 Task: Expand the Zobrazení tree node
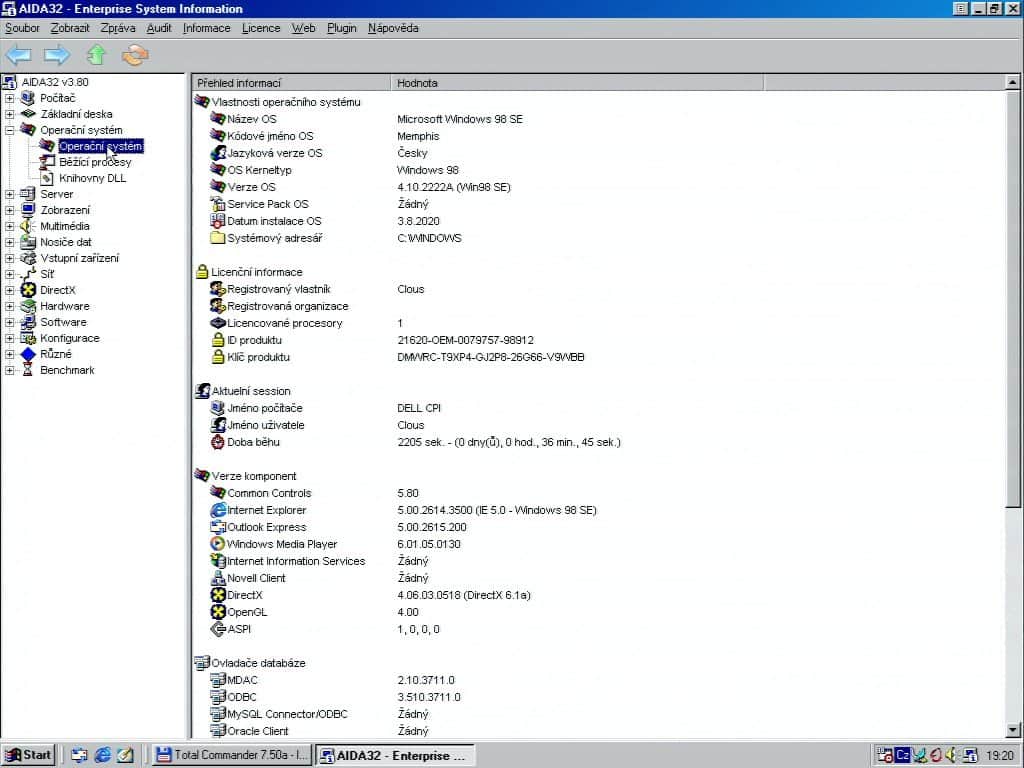[x=9, y=210]
